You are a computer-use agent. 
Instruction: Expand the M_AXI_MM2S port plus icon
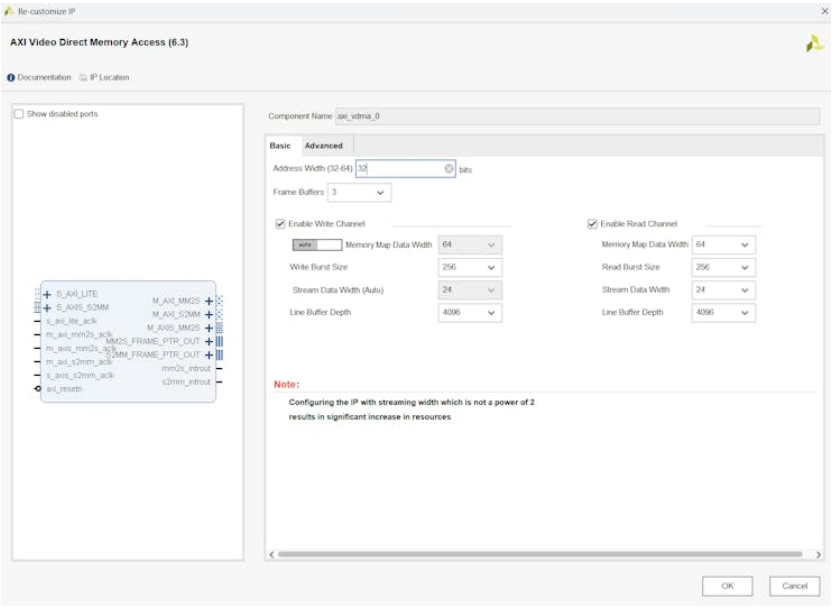click(209, 300)
